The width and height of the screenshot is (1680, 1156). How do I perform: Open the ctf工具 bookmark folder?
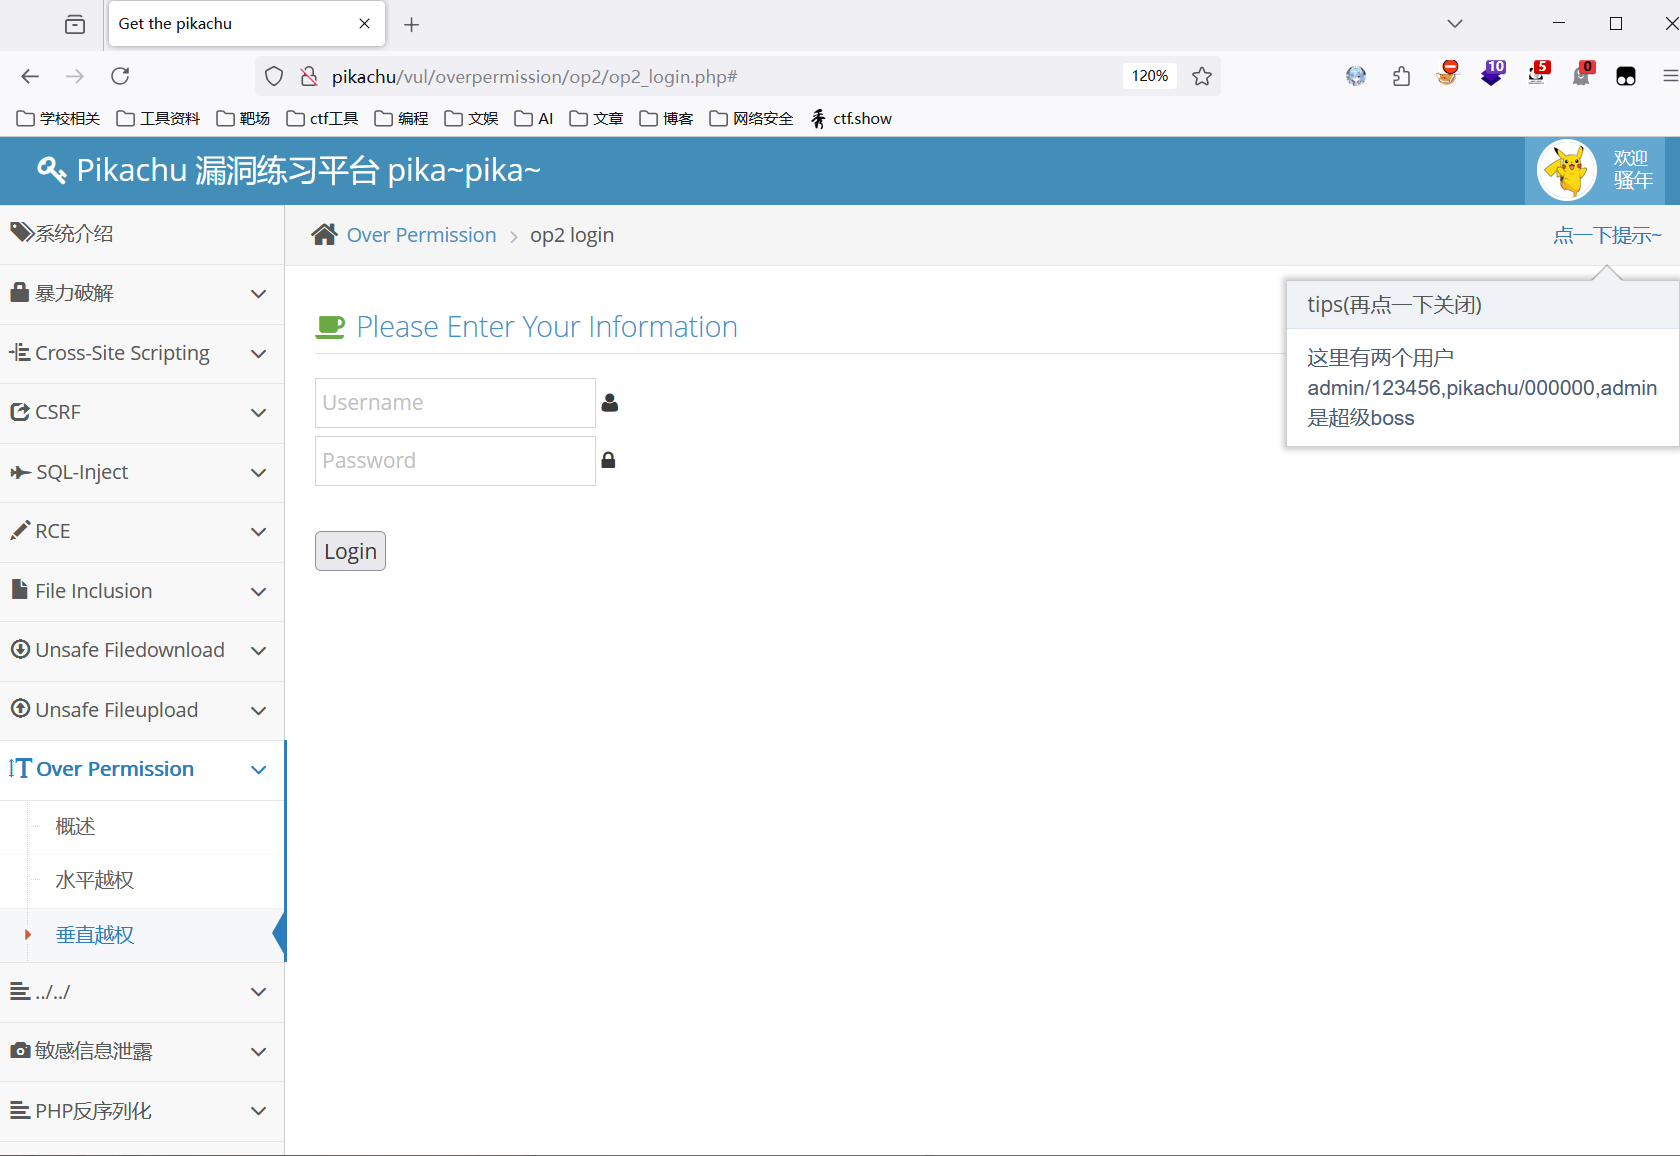pos(322,118)
